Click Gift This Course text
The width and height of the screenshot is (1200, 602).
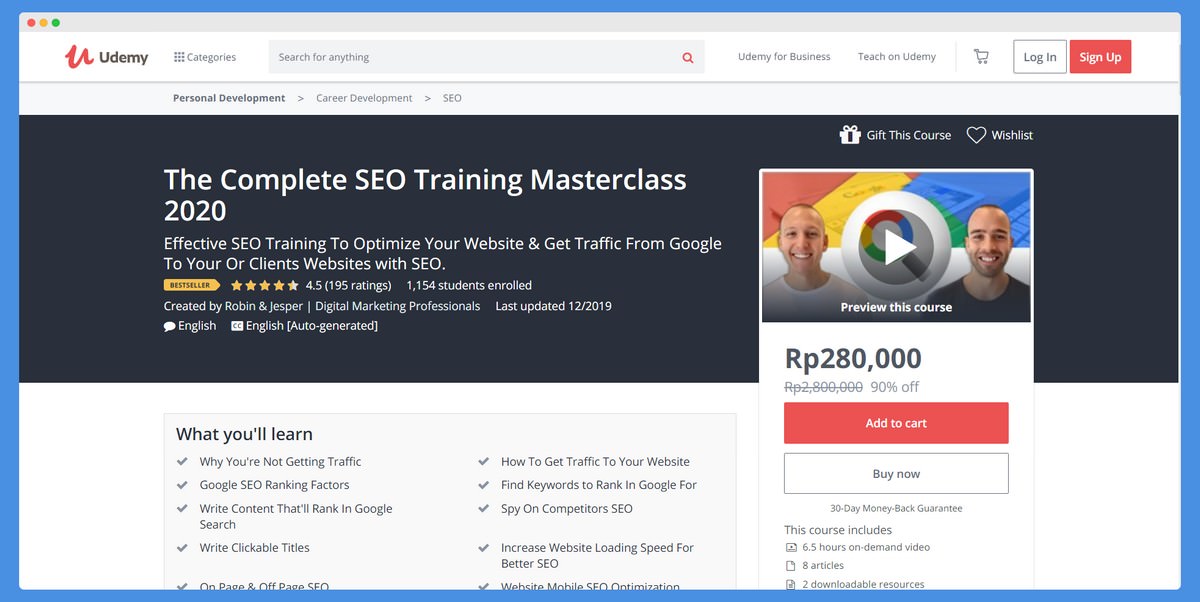[909, 135]
